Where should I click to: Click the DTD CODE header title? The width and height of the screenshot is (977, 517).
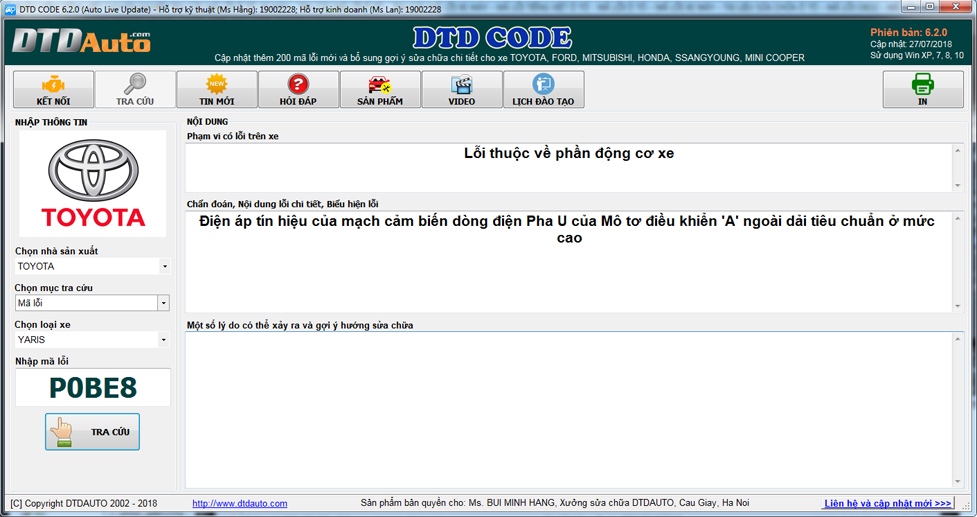click(492, 38)
